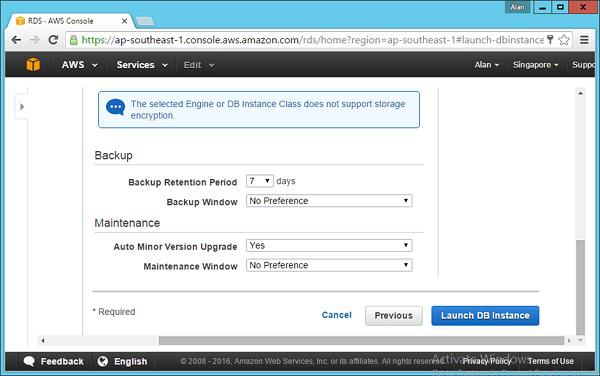
Task: Select the RDS - AWS Console tab
Action: [71, 21]
